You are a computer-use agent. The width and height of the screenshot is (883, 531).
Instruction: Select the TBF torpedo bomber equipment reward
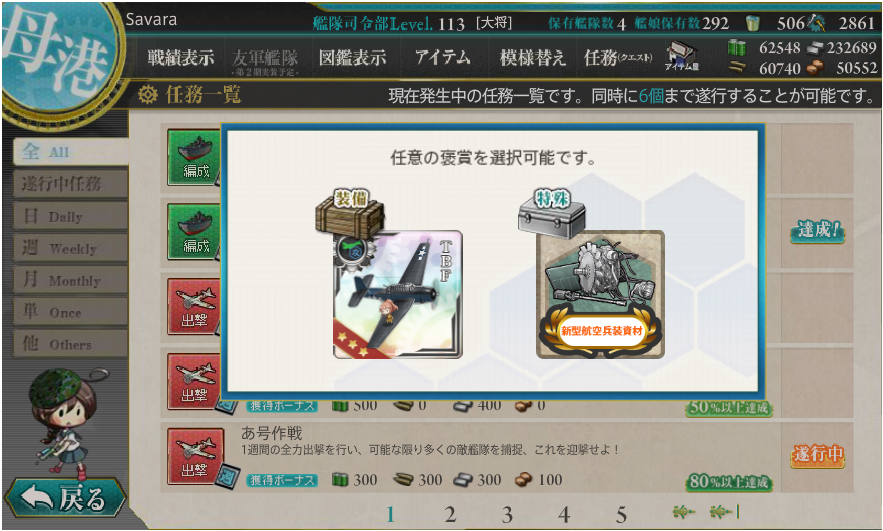[x=398, y=294]
